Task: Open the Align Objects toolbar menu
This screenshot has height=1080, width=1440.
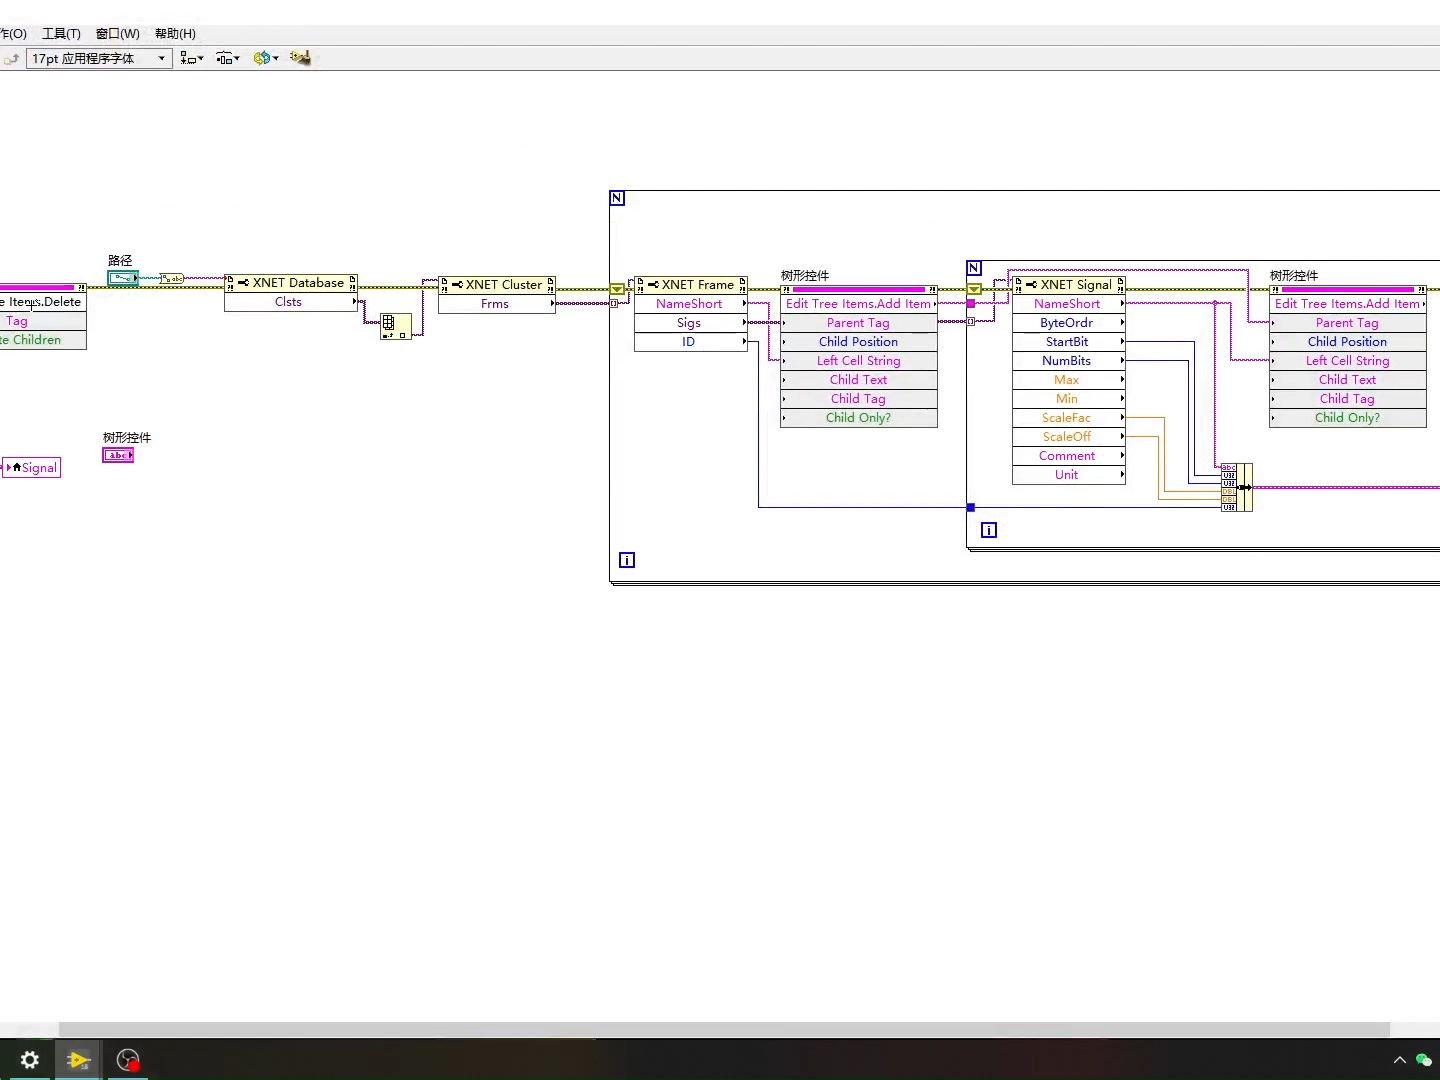Action: [191, 58]
